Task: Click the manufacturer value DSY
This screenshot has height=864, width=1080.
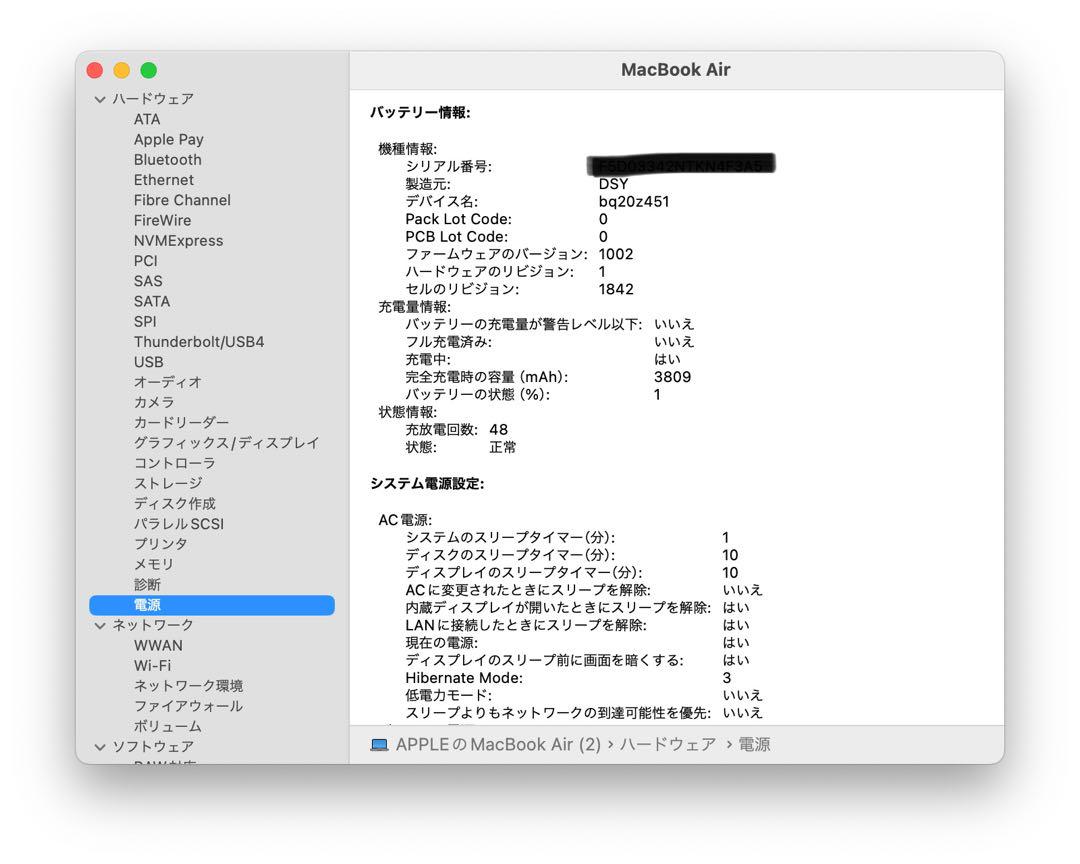Action: [614, 184]
